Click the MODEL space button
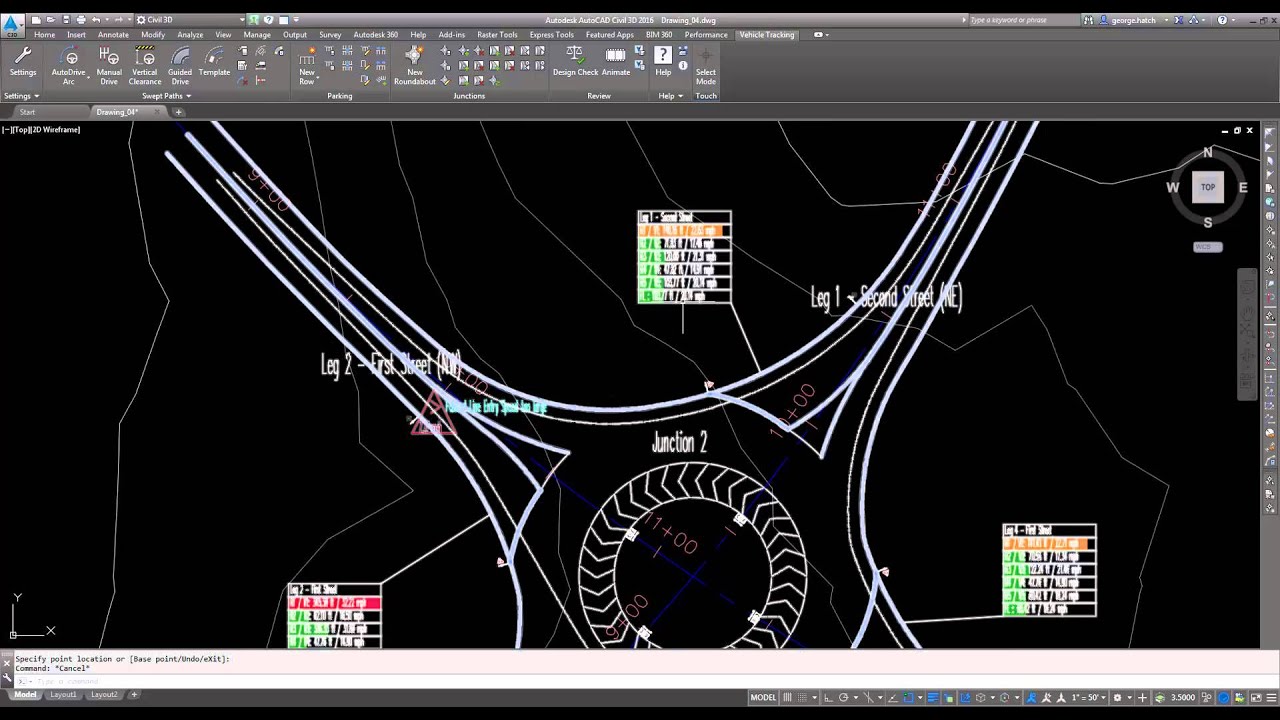 [763, 698]
